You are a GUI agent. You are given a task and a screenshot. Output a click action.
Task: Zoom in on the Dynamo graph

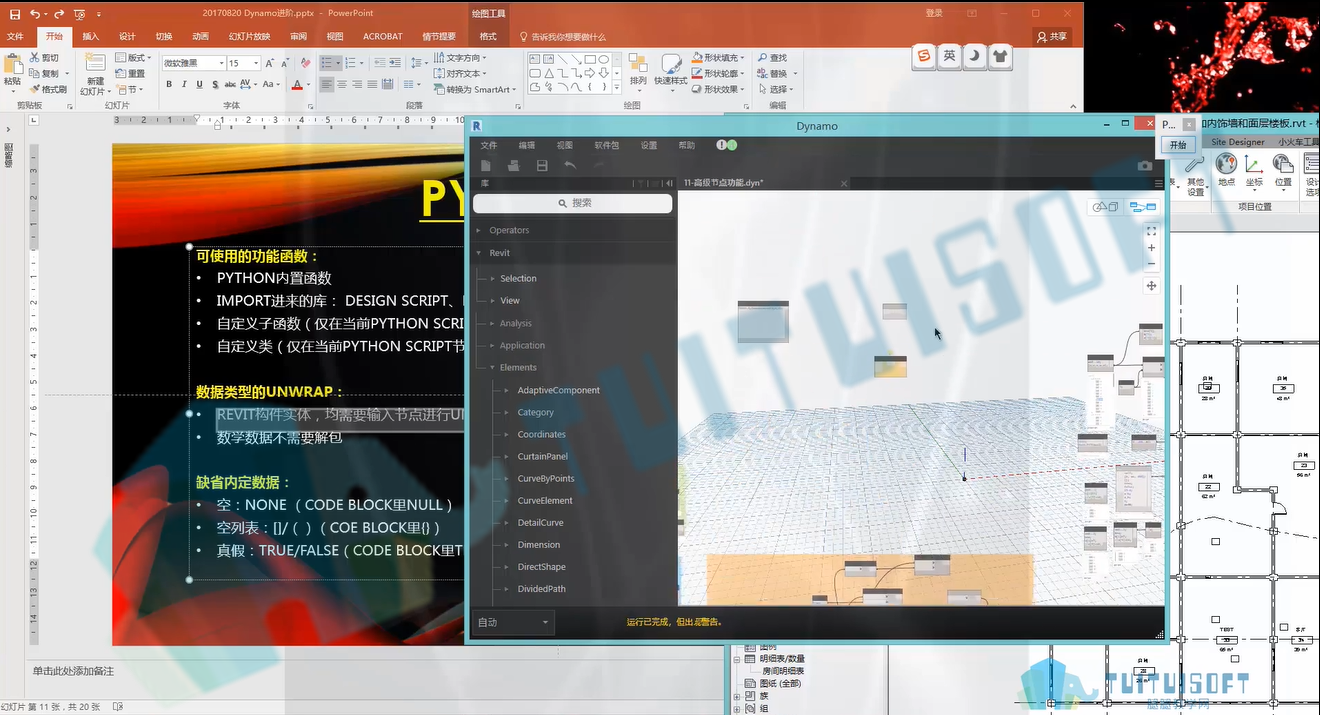pyautogui.click(x=1151, y=248)
